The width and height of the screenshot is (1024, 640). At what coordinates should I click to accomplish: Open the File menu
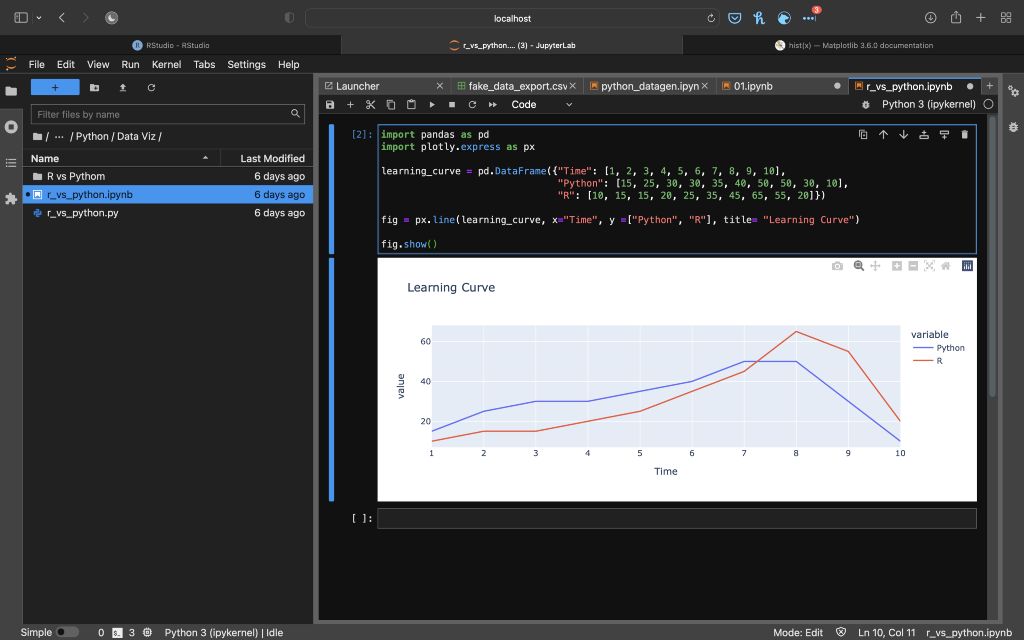tap(37, 64)
